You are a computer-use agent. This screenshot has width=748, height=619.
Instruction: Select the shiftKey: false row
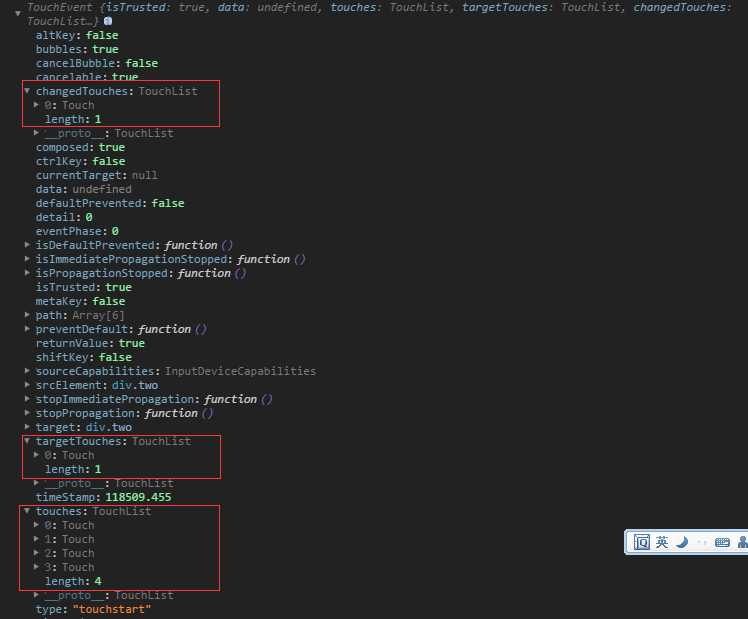coord(83,357)
